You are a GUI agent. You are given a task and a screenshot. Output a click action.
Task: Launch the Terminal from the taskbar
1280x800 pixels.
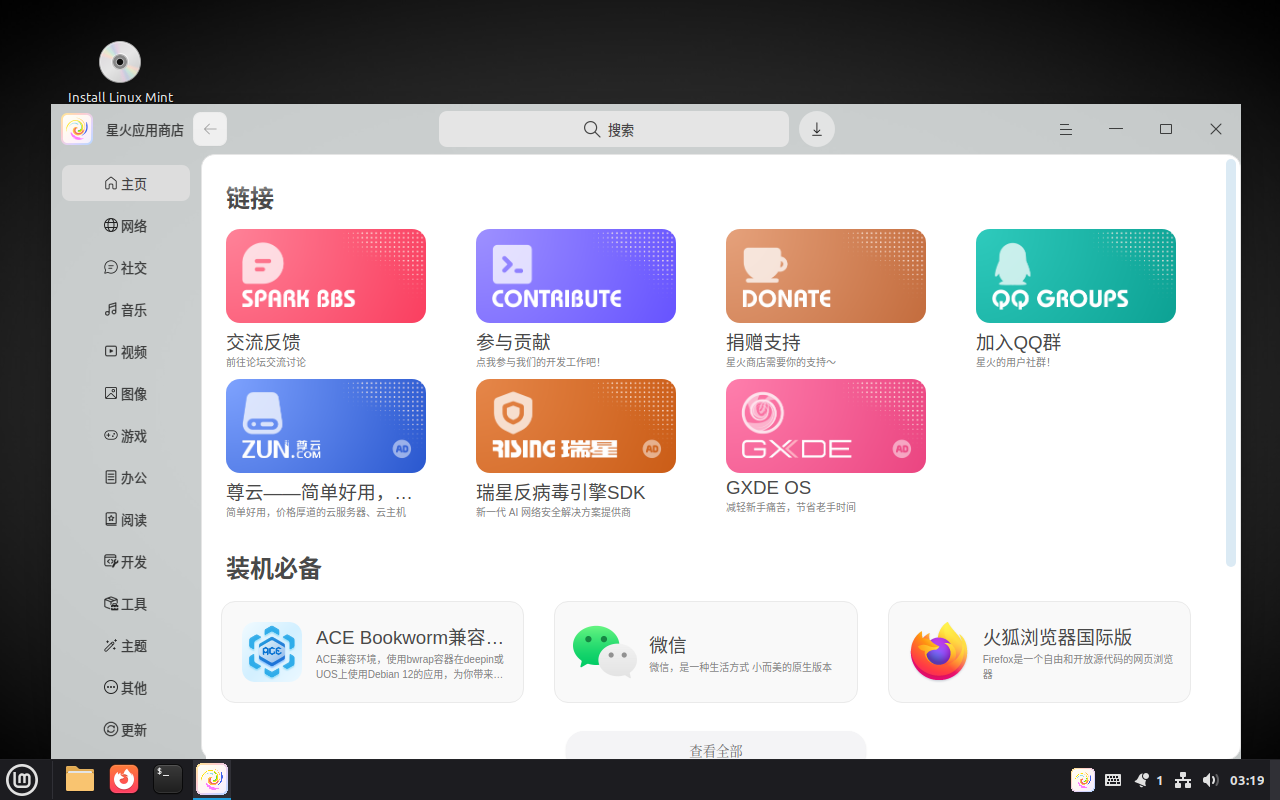point(168,779)
